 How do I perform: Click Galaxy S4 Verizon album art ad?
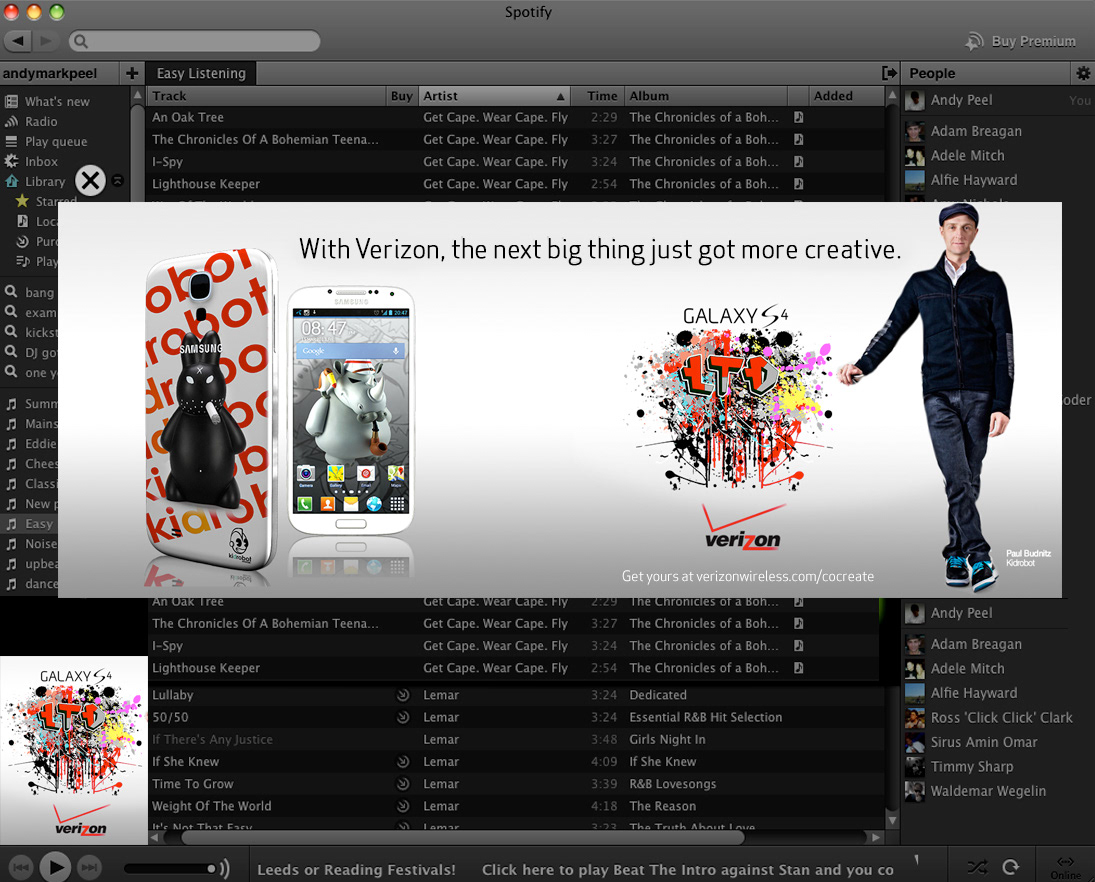(x=74, y=750)
